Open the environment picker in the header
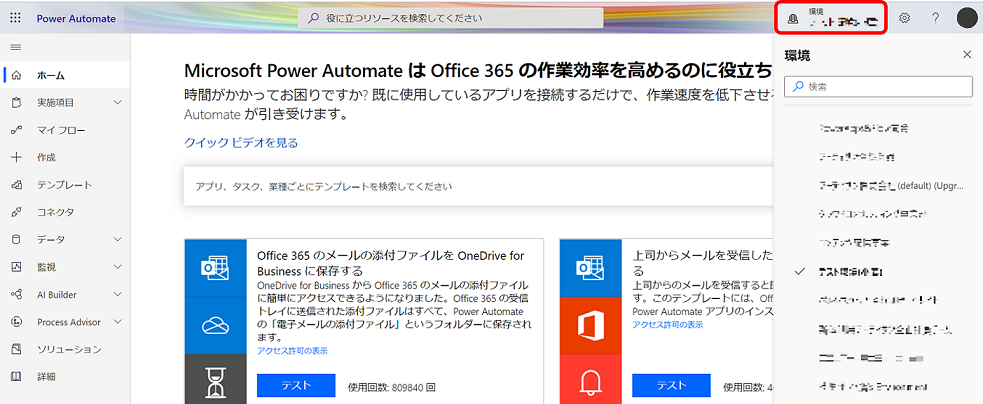The image size is (983, 404). click(831, 18)
